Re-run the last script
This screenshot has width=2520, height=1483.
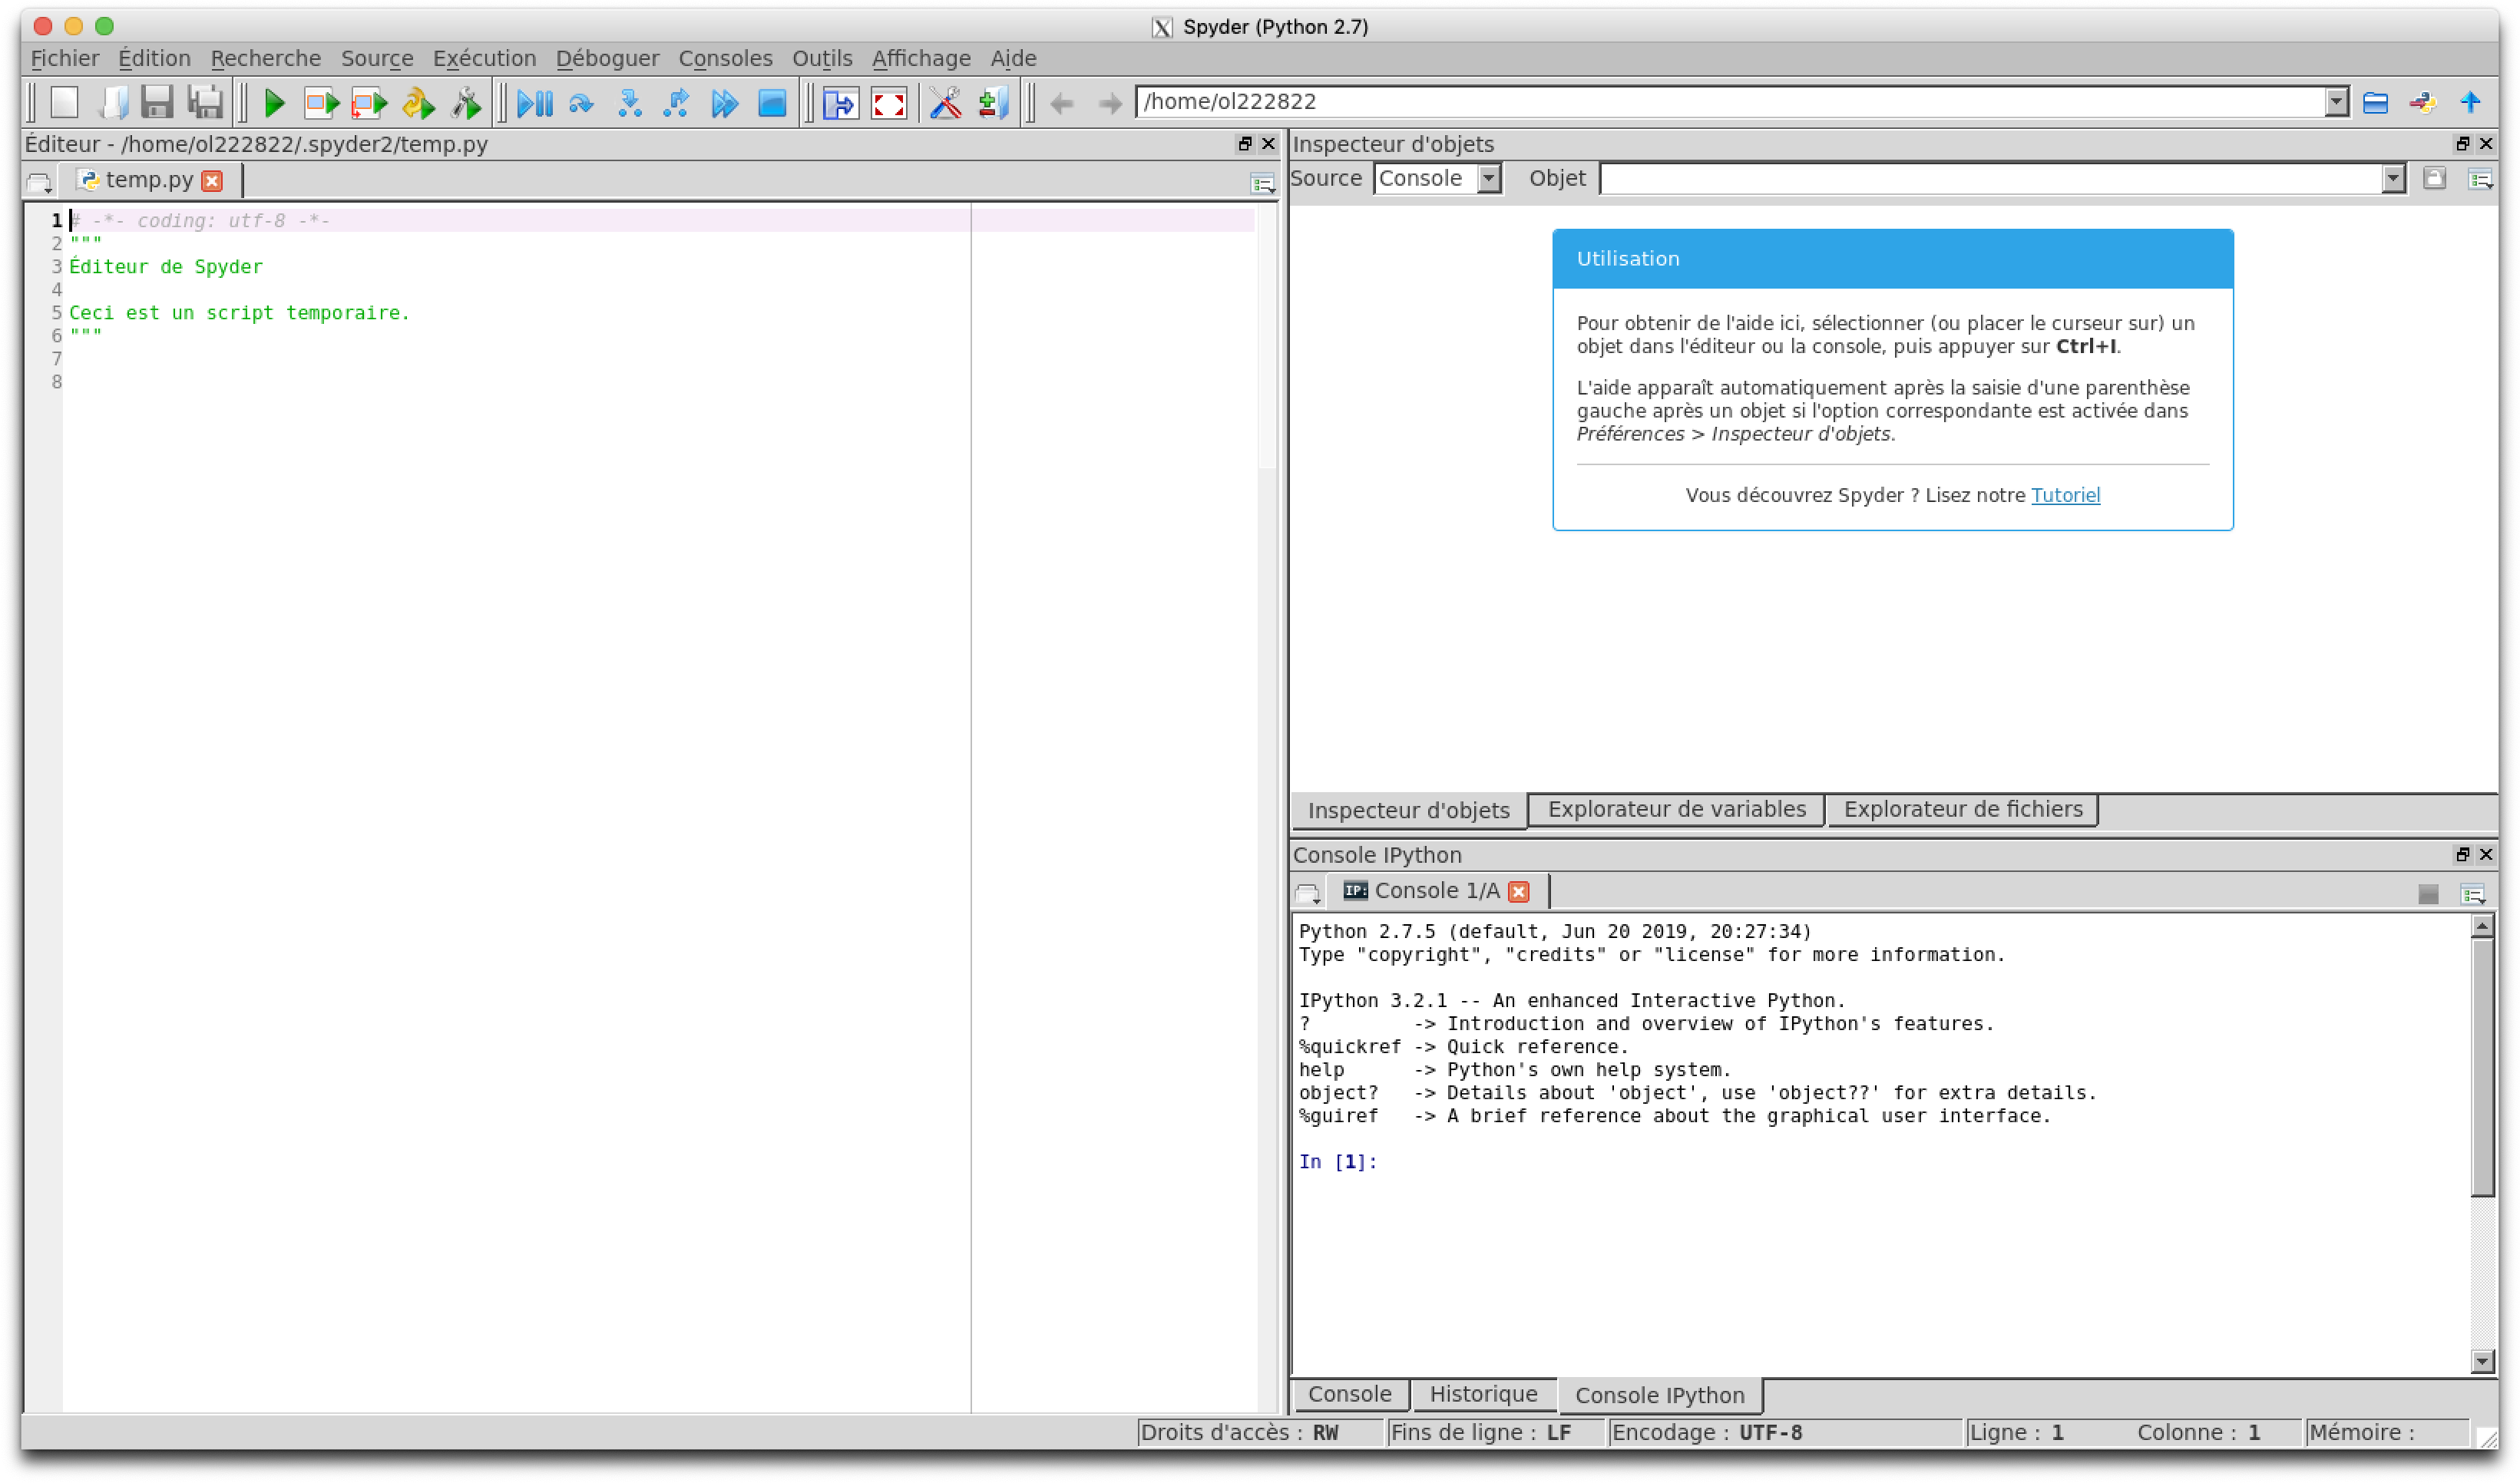tap(418, 103)
